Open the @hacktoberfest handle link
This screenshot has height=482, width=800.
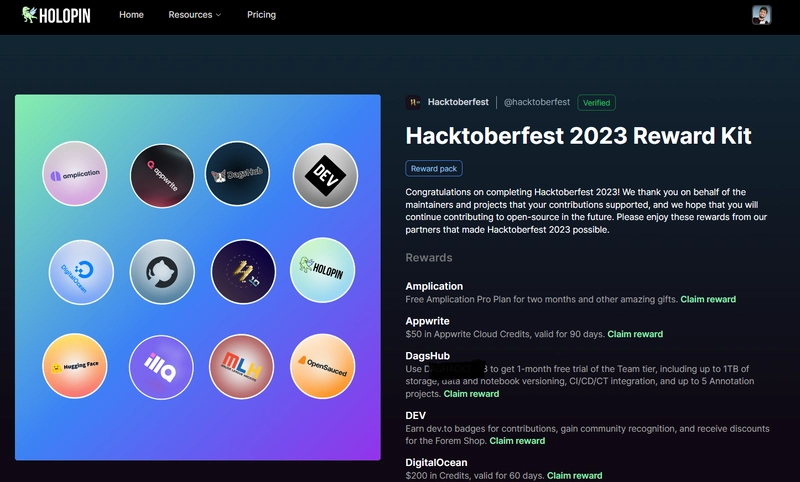tap(537, 102)
